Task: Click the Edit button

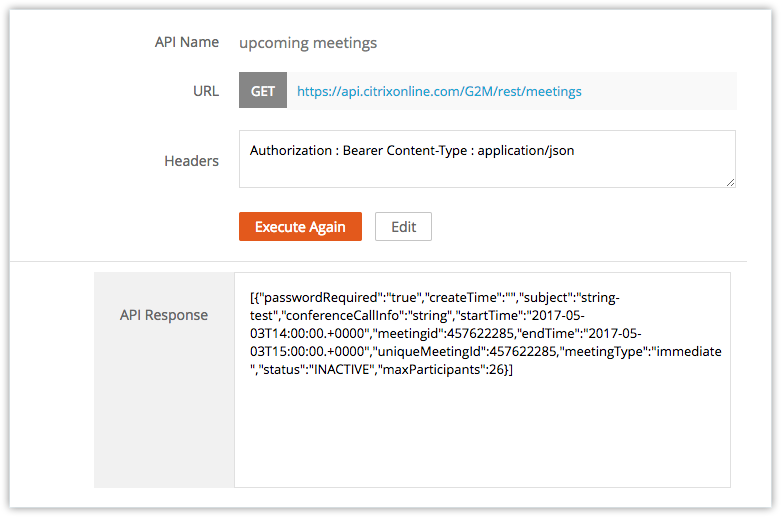Action: click(x=403, y=227)
